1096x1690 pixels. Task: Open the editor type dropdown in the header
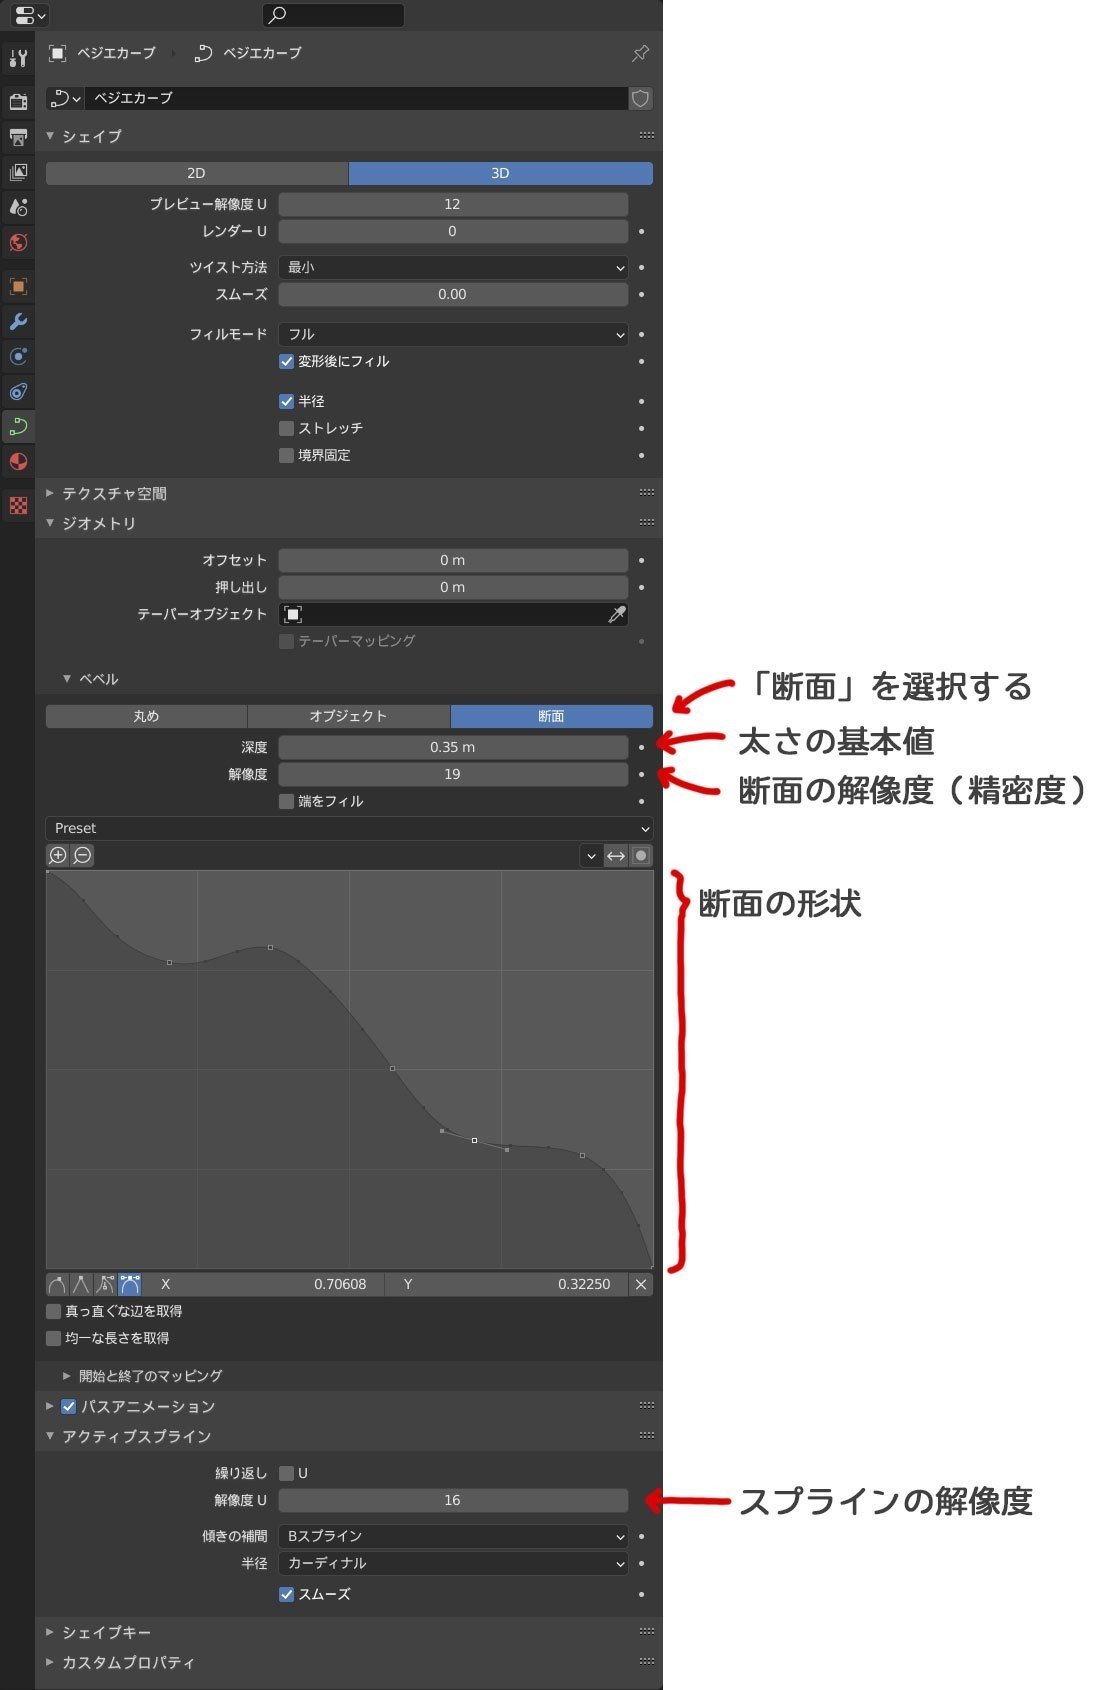point(30,15)
